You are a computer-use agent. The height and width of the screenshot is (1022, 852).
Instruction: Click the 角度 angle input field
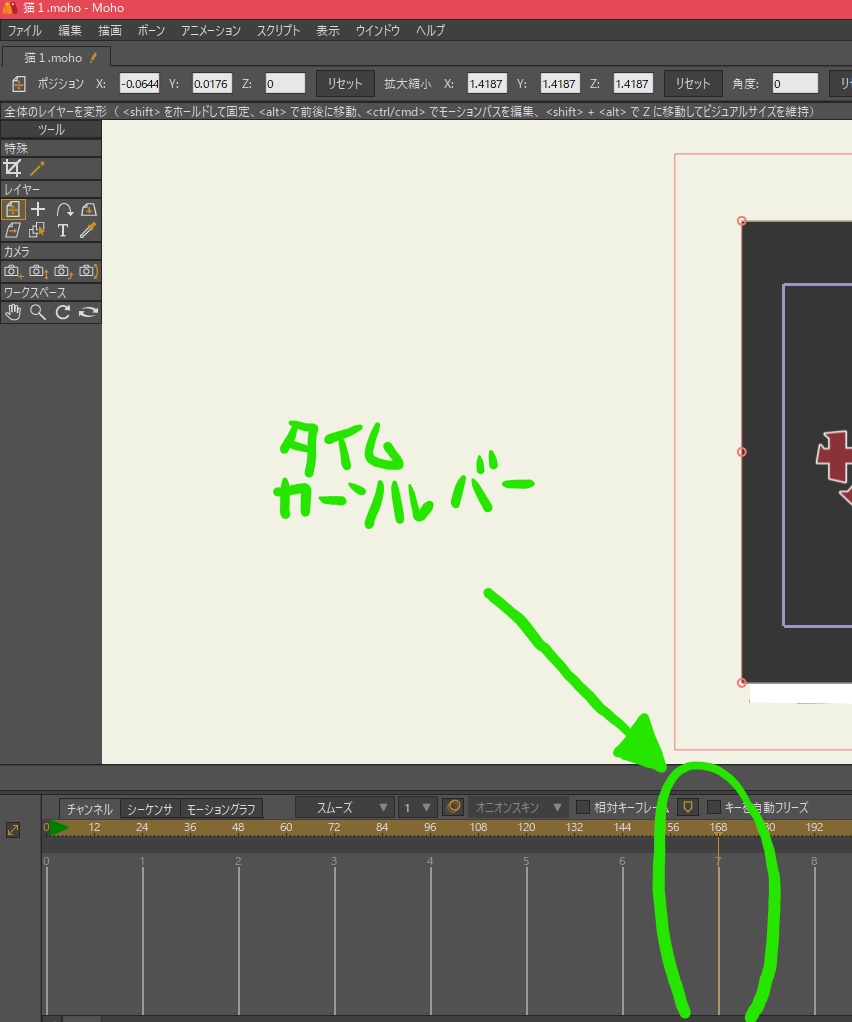795,83
